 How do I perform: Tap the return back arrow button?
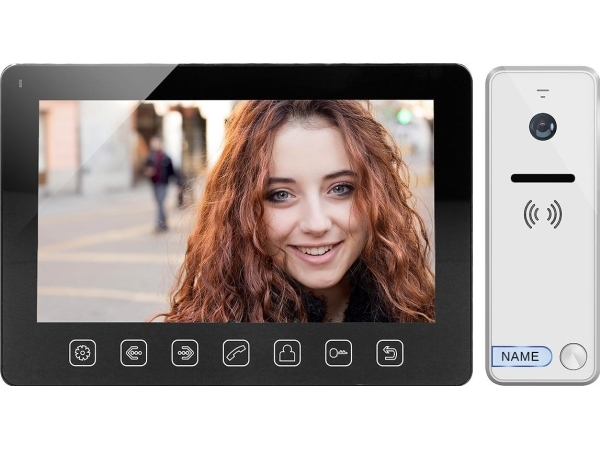click(x=389, y=353)
